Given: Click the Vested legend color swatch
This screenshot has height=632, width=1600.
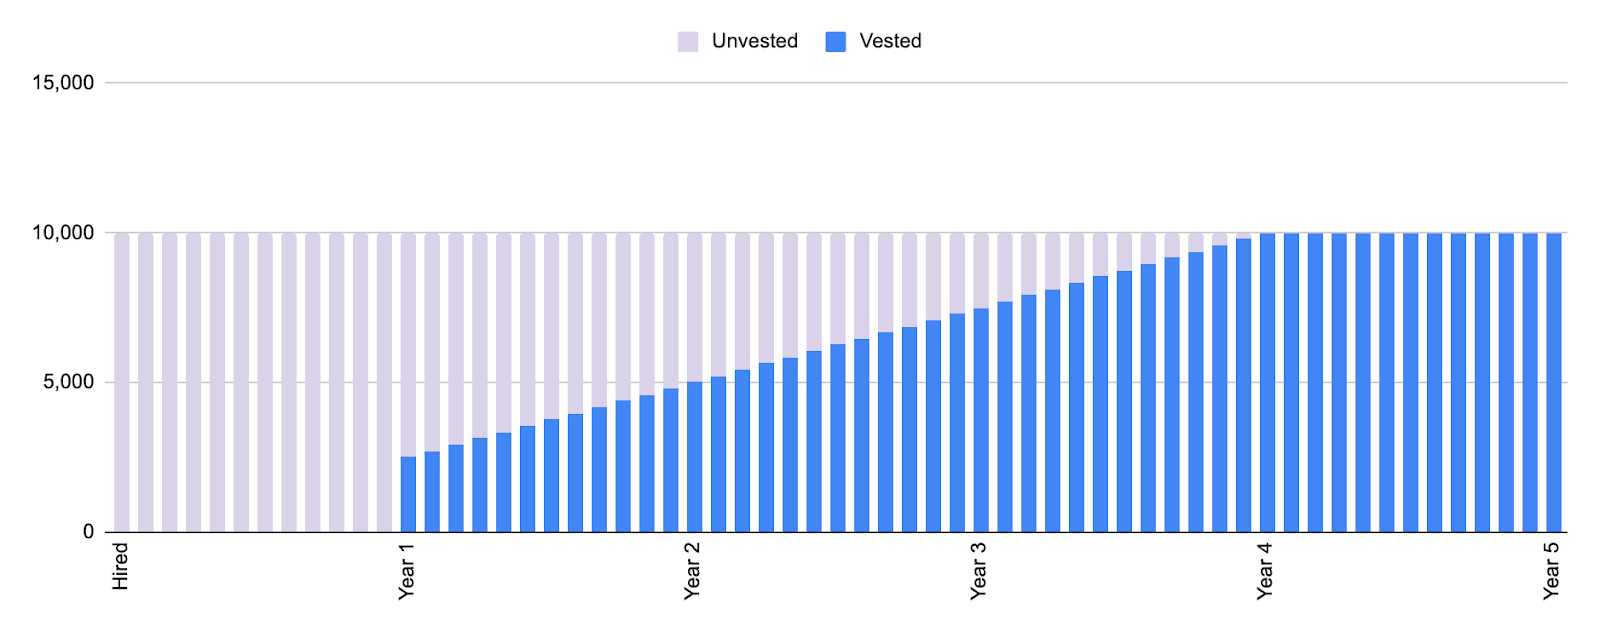Looking at the screenshot, I should click(x=836, y=41).
